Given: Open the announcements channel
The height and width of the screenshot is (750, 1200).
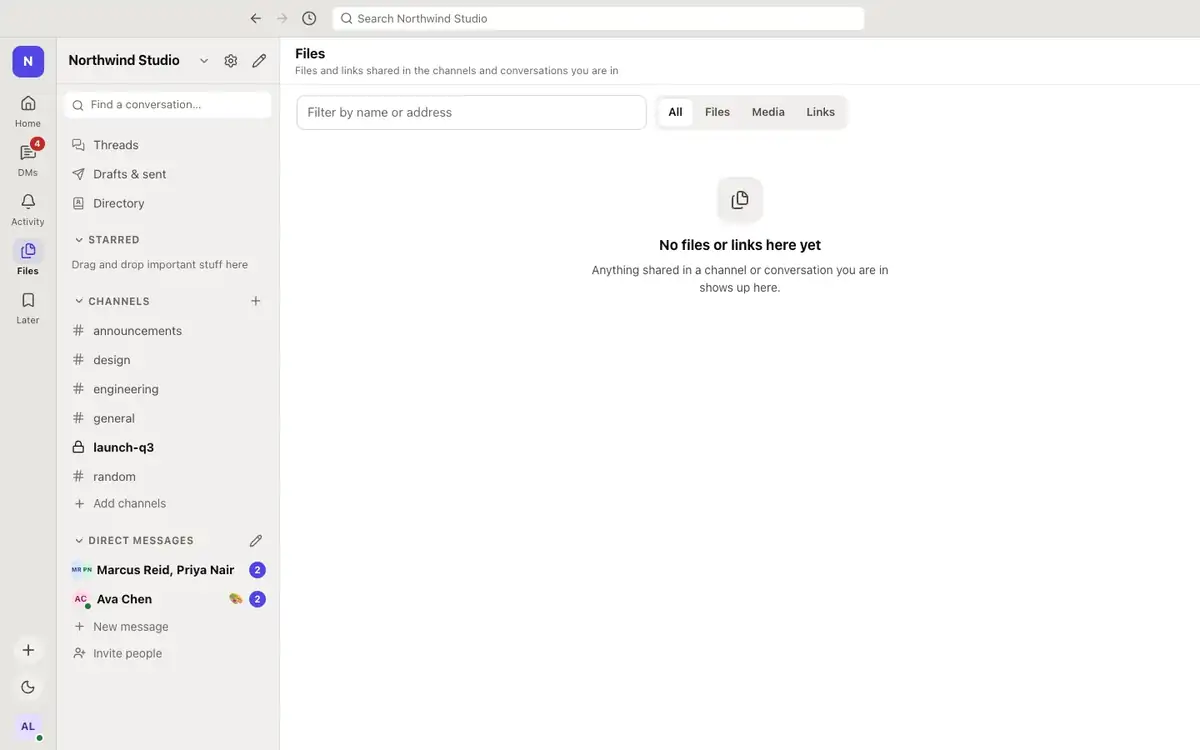Looking at the screenshot, I should click(x=168, y=331).
